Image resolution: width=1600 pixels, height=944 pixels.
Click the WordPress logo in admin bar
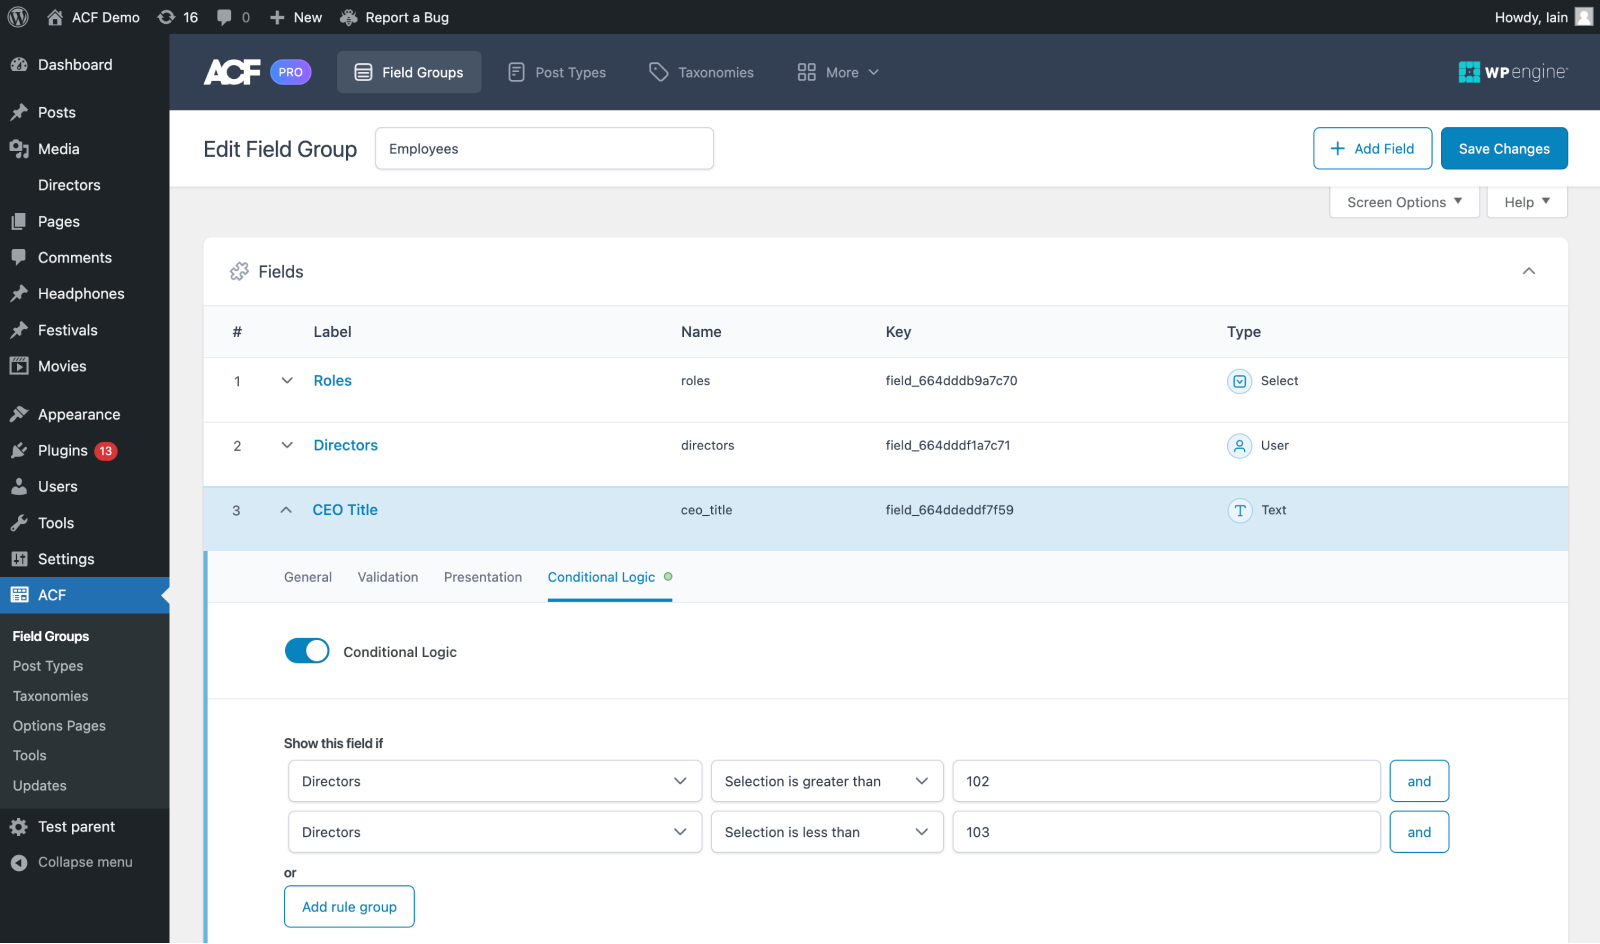coord(17,16)
